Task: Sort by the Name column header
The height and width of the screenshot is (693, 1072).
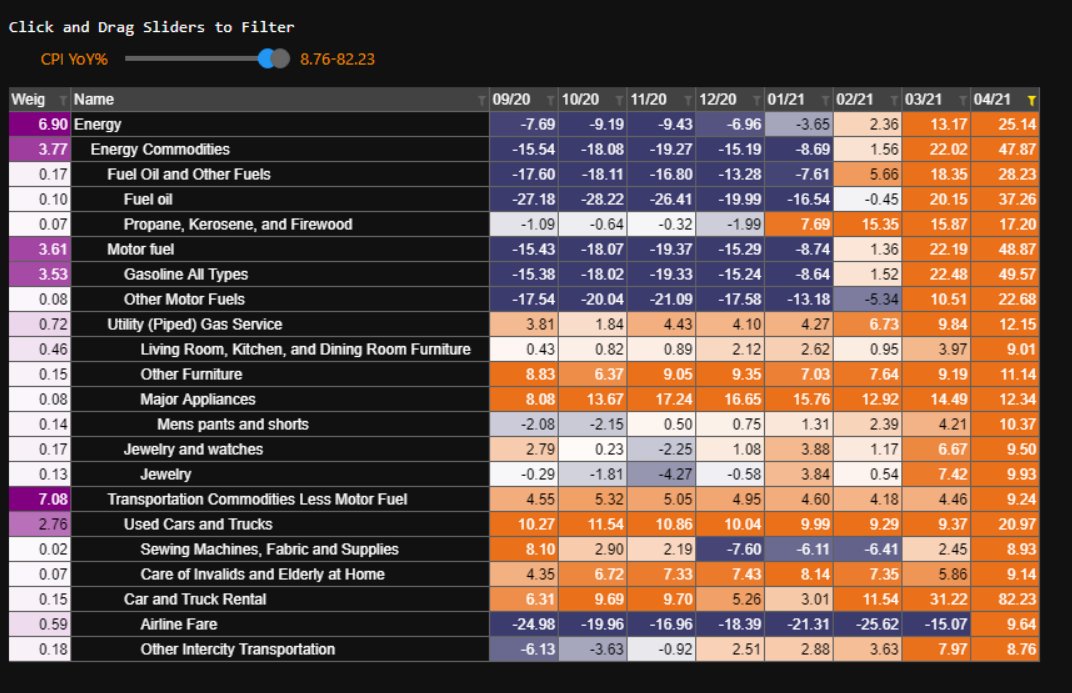Action: tap(94, 99)
